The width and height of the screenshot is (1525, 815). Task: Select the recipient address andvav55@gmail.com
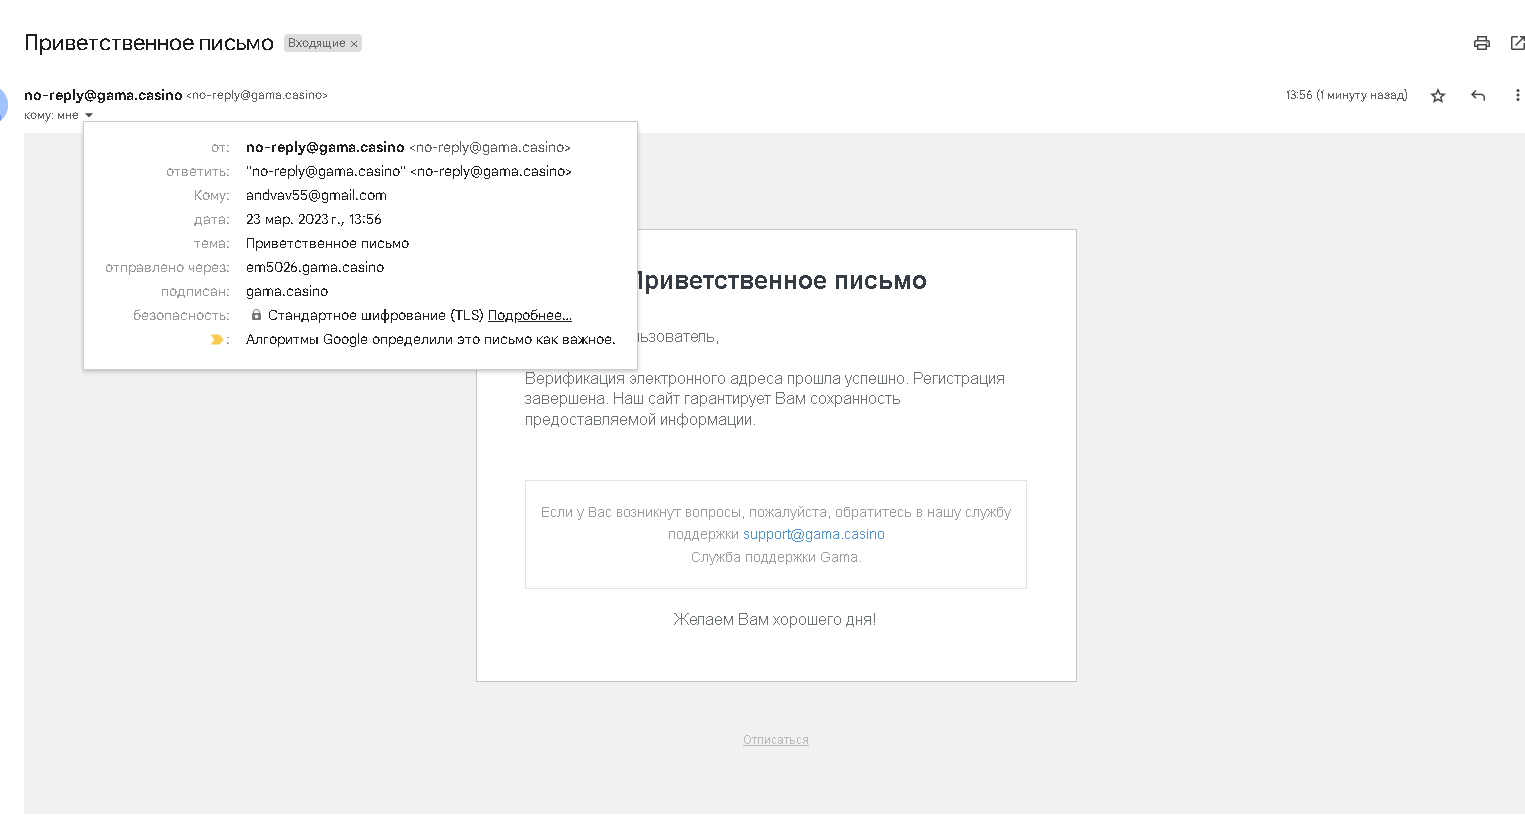[x=316, y=196]
